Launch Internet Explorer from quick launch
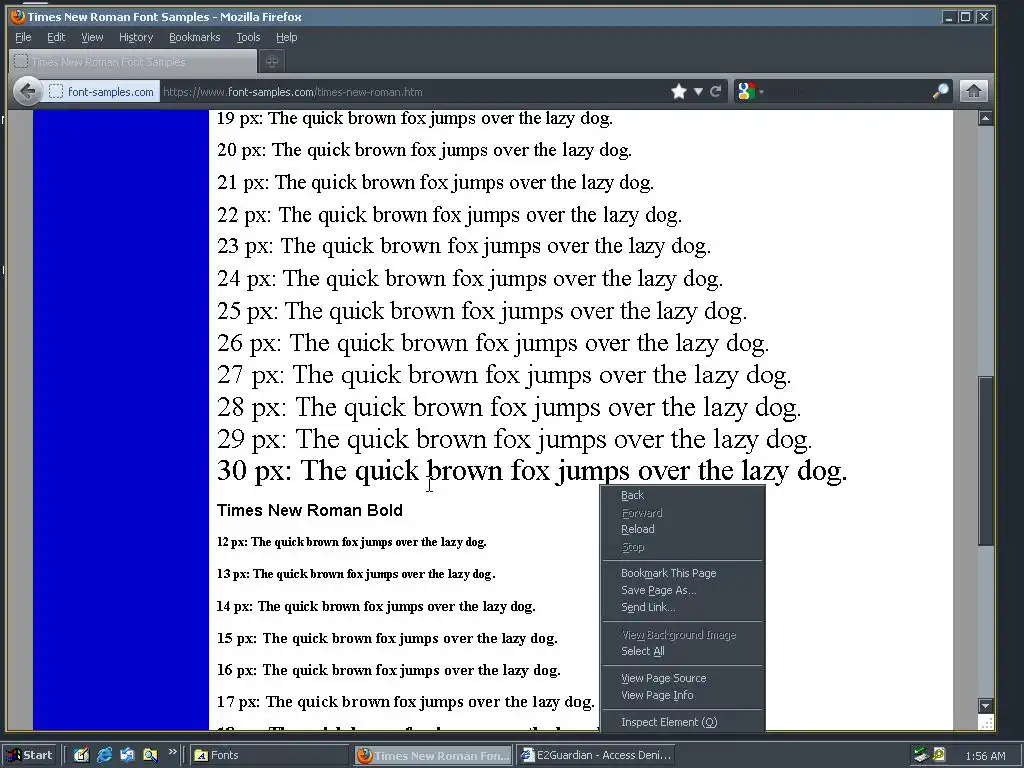Viewport: 1024px width, 768px height. (104, 755)
